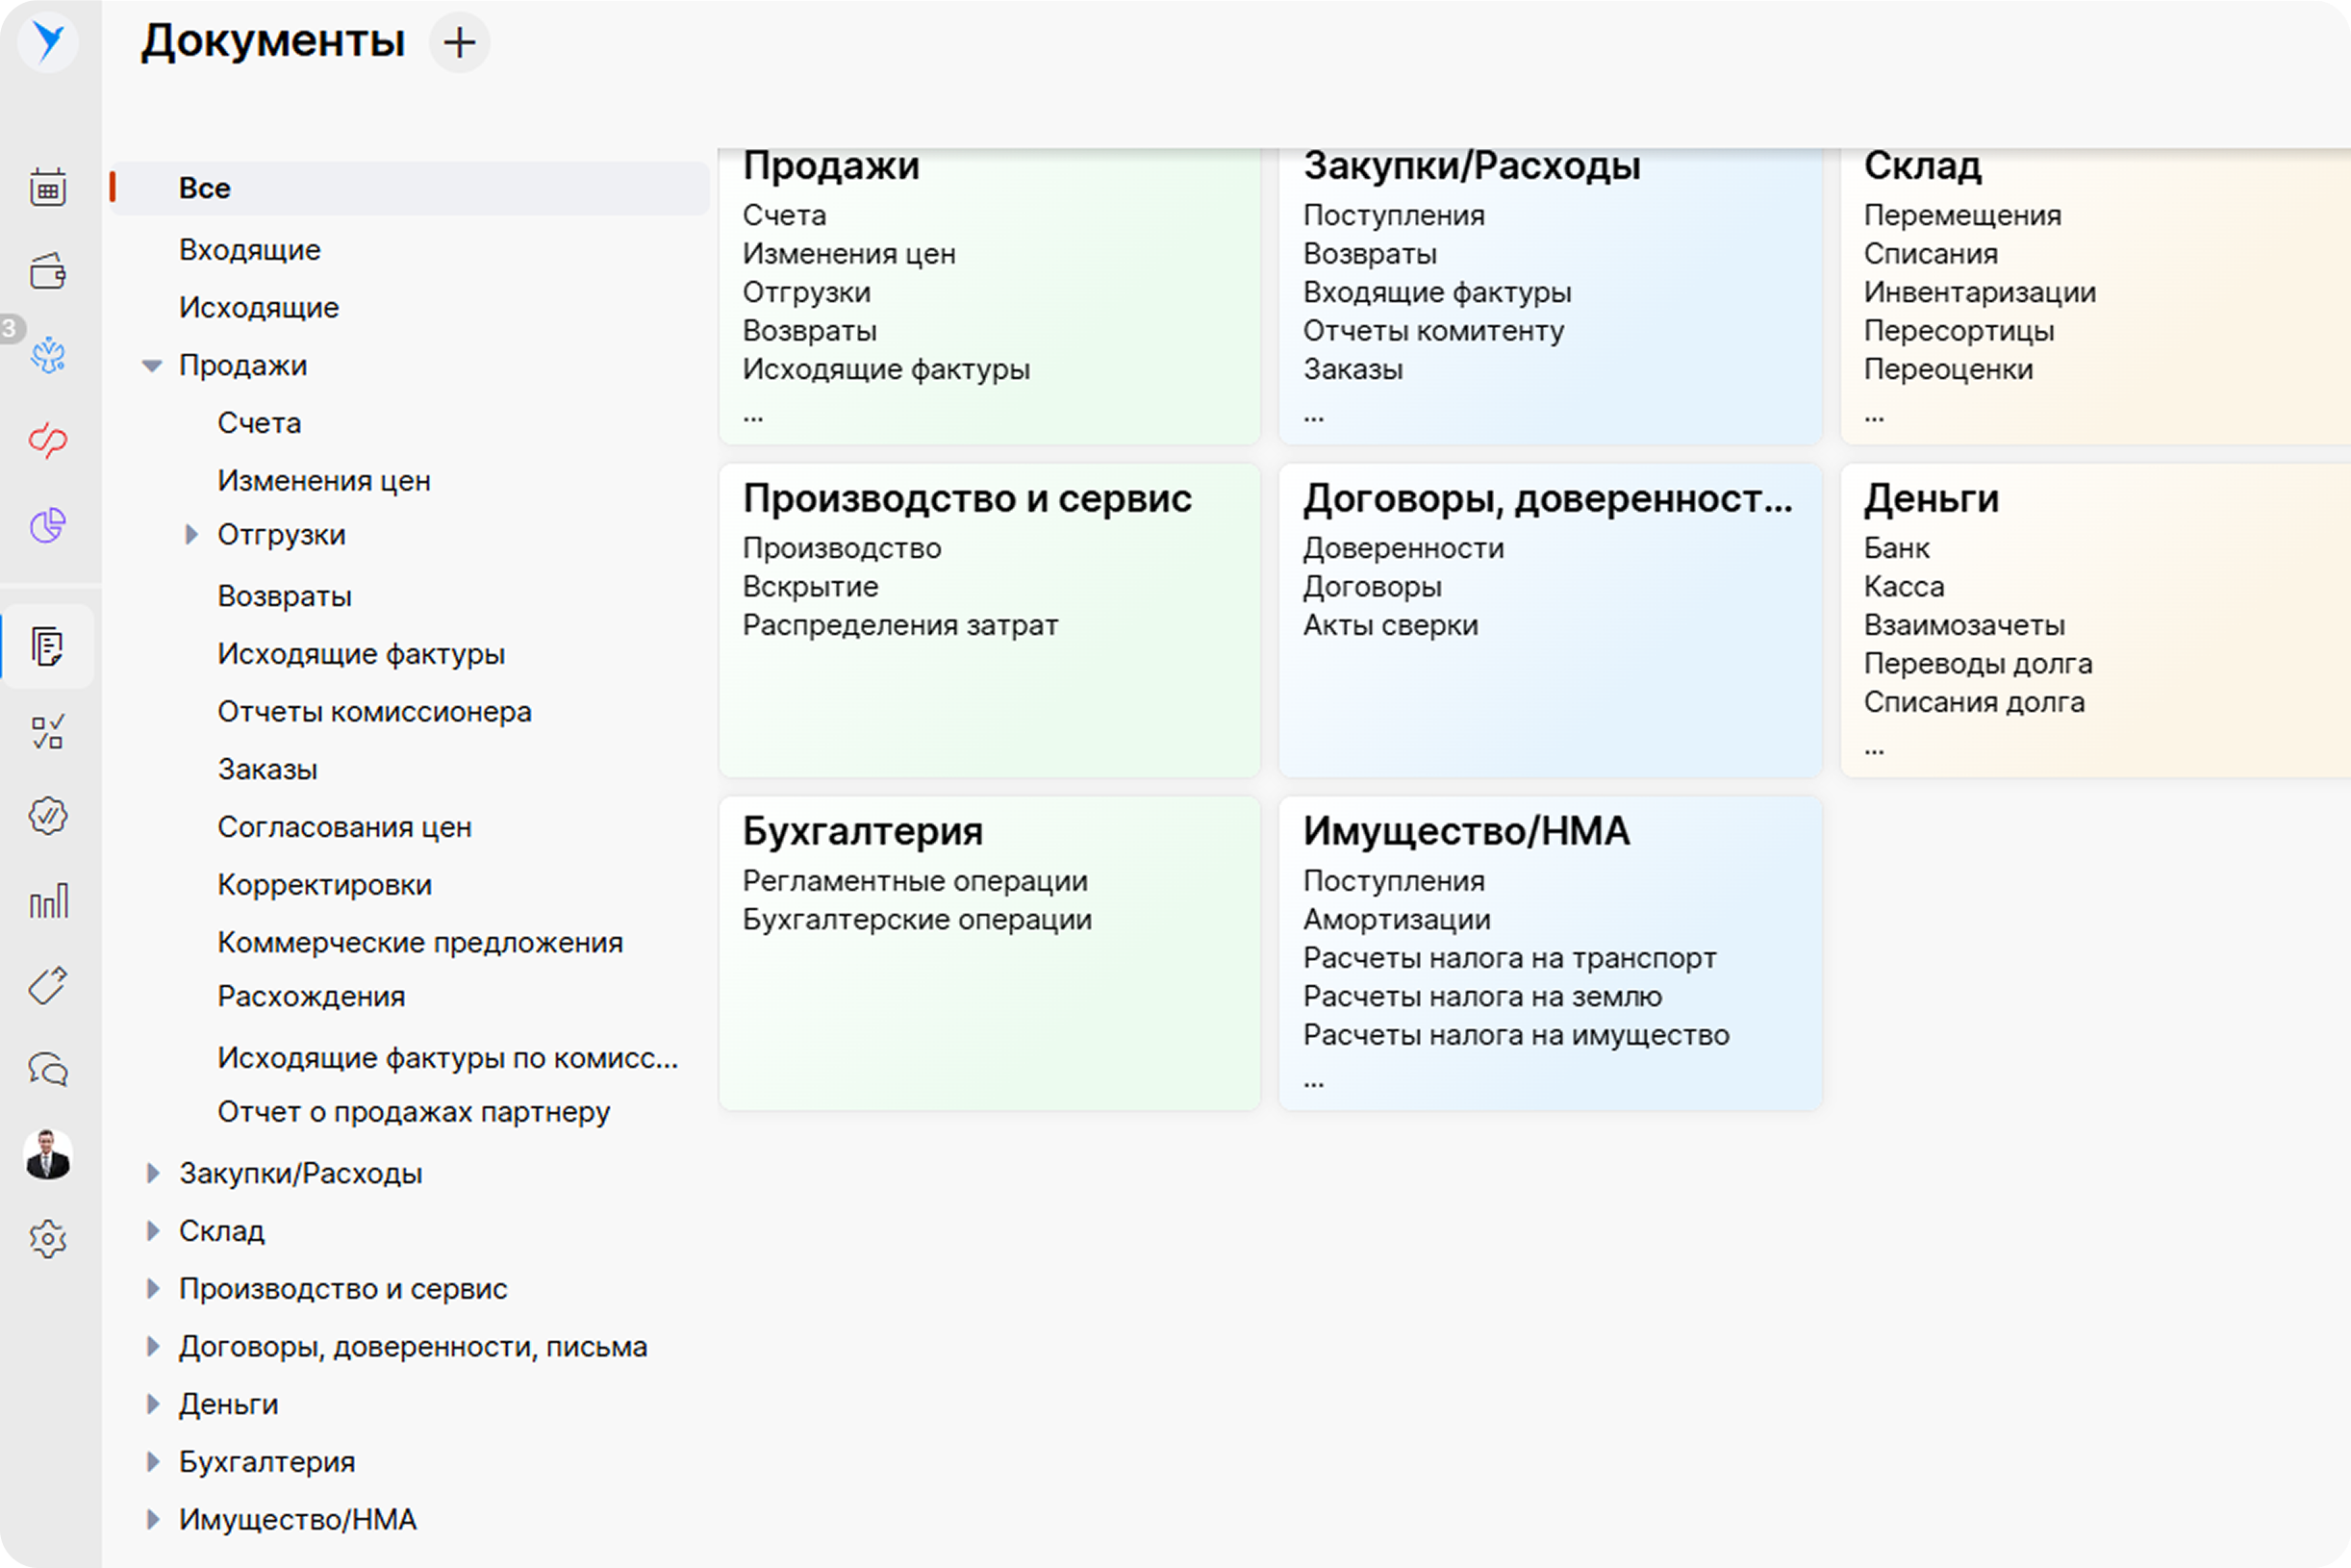Open the calendar icon in sidebar
Image resolution: width=2351 pixels, height=1568 pixels.
click(x=48, y=187)
